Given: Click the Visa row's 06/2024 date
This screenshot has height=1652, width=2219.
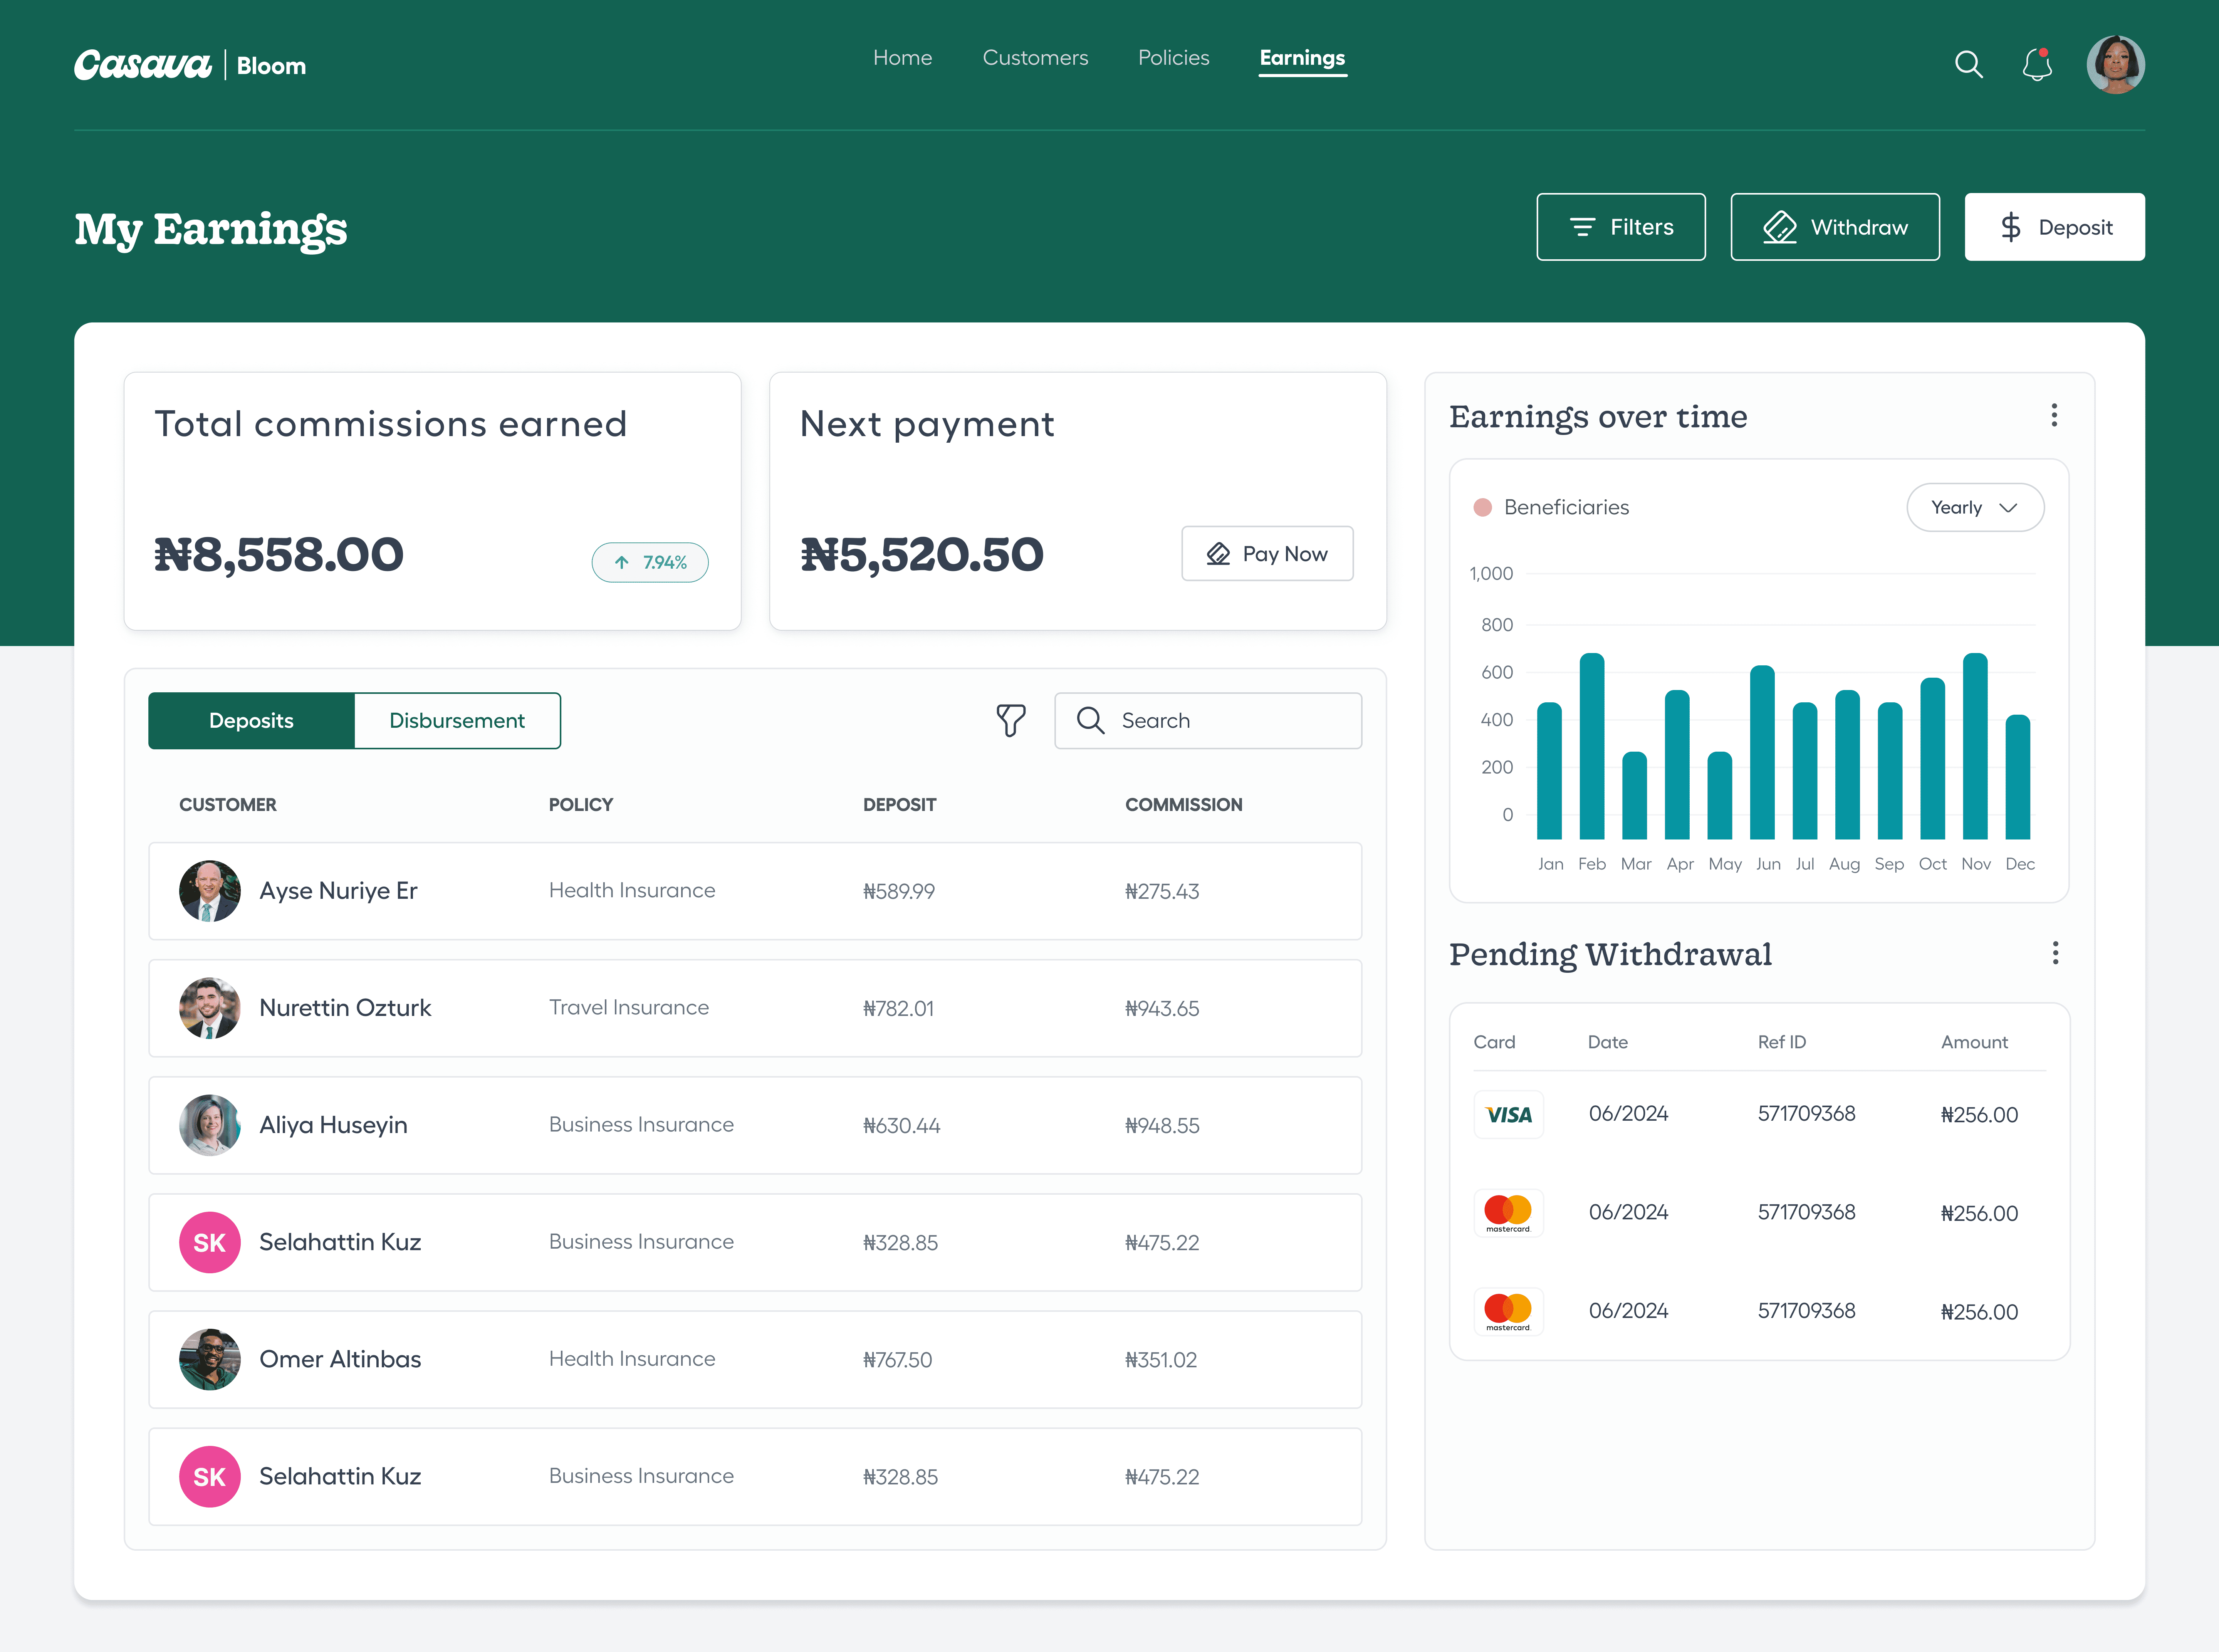Looking at the screenshot, I should click(x=1628, y=1114).
